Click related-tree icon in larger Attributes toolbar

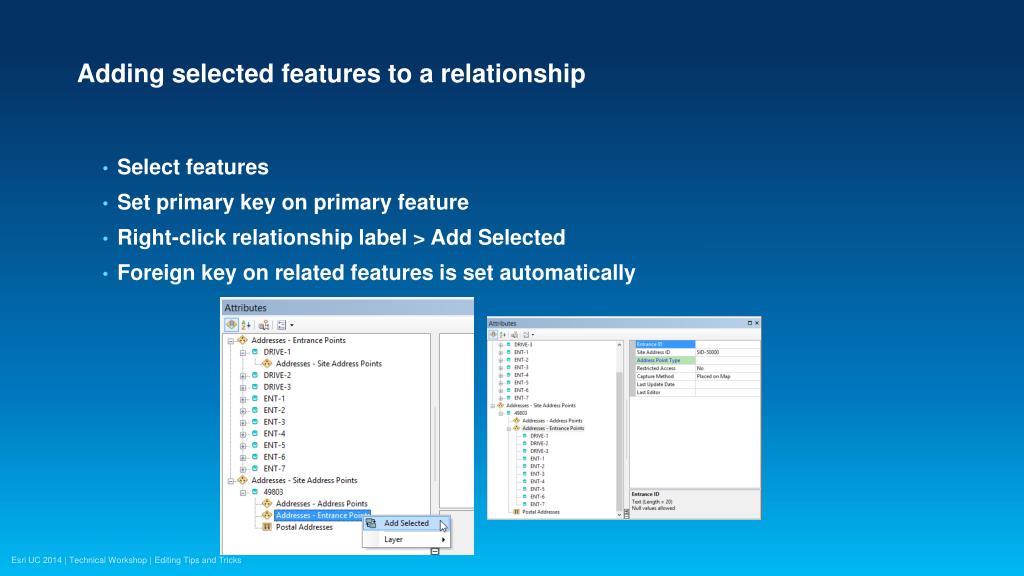pos(264,325)
